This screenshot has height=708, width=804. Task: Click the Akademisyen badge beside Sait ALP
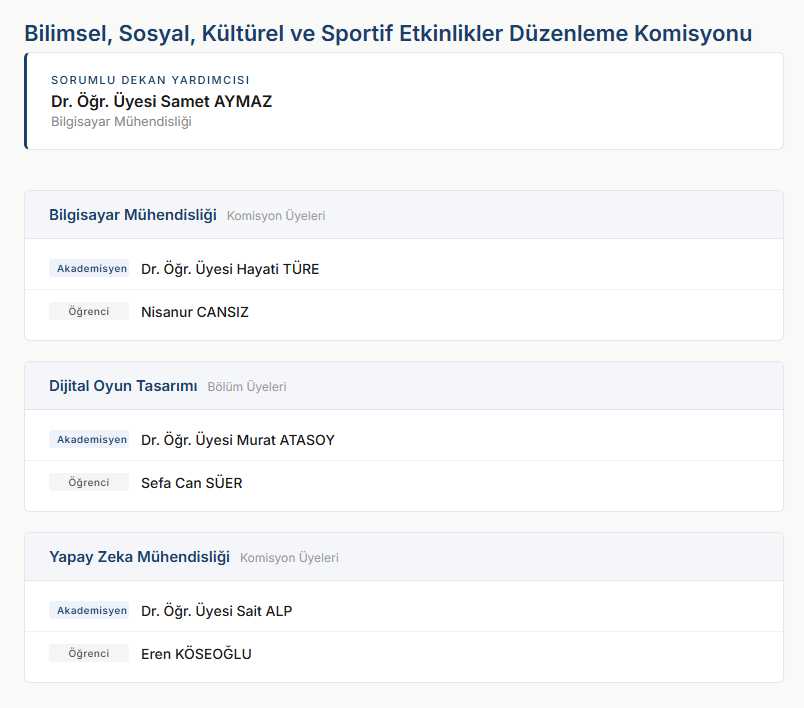tap(91, 611)
